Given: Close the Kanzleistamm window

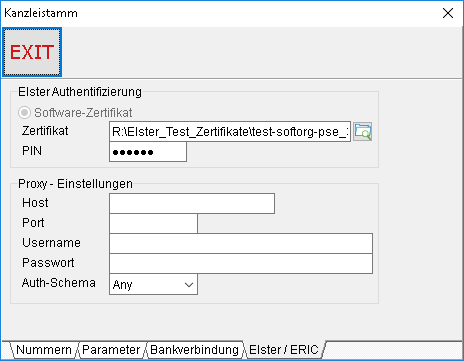Looking at the screenshot, I should click(448, 13).
